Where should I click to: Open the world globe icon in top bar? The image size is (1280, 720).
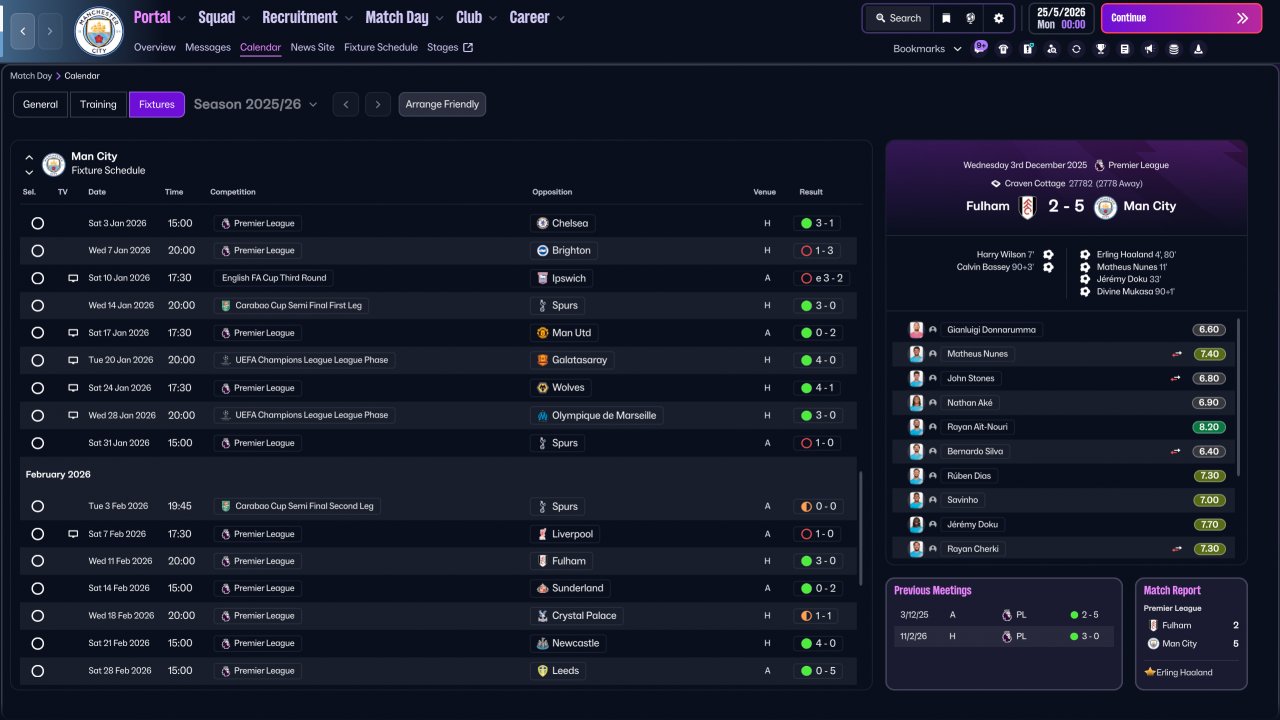point(971,18)
